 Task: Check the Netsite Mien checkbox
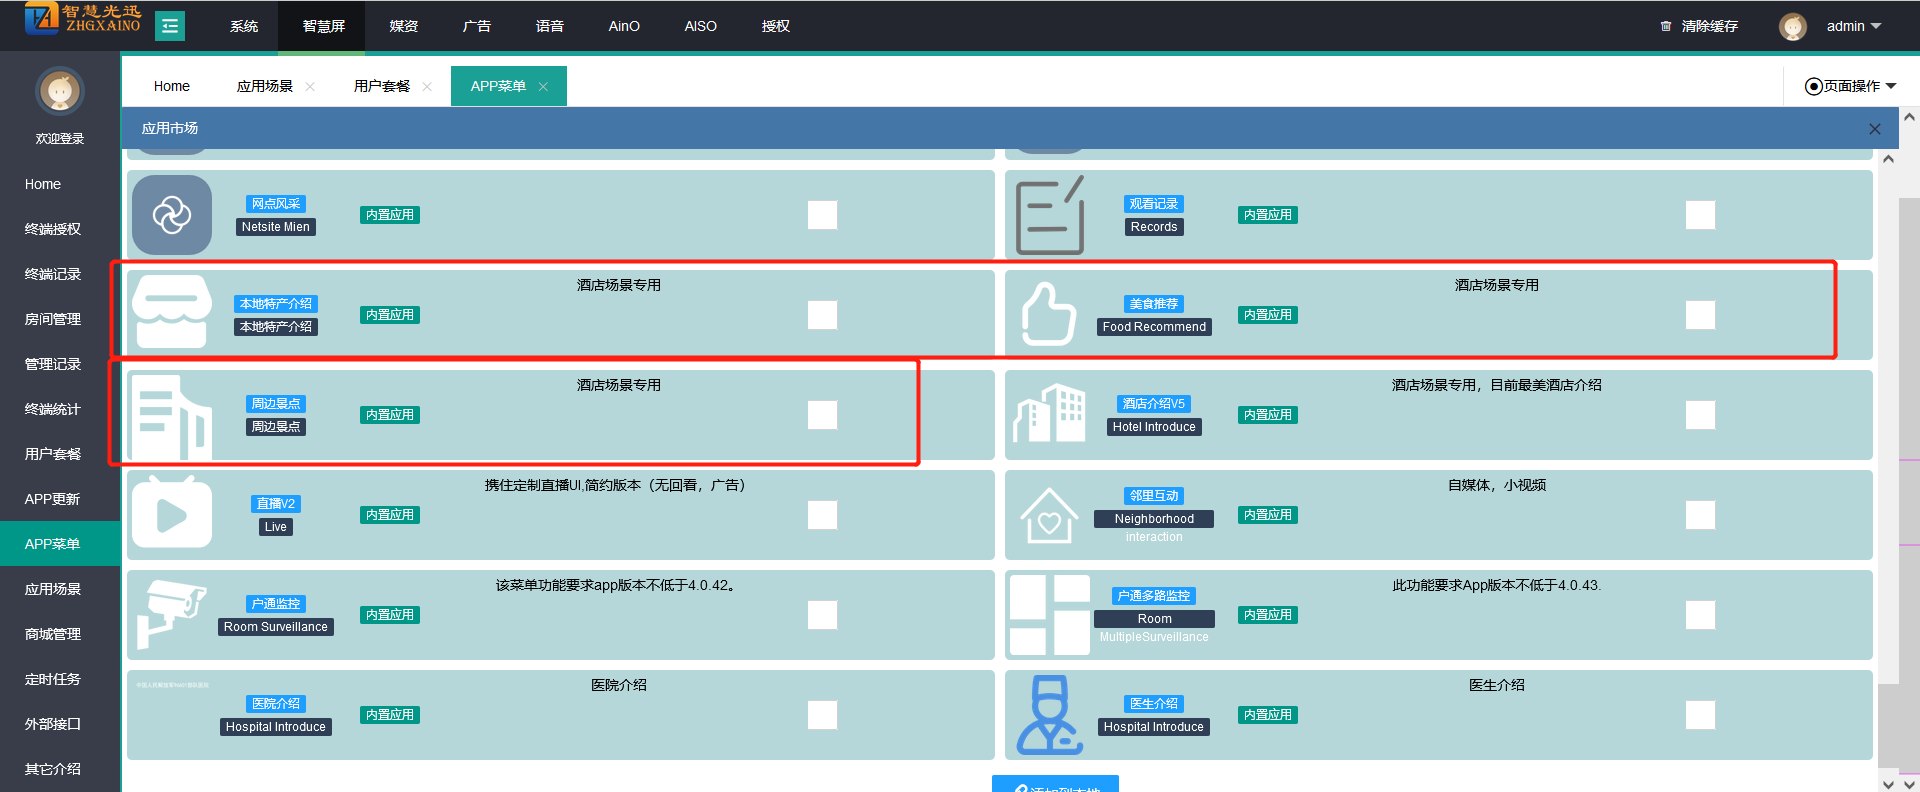[x=822, y=215]
